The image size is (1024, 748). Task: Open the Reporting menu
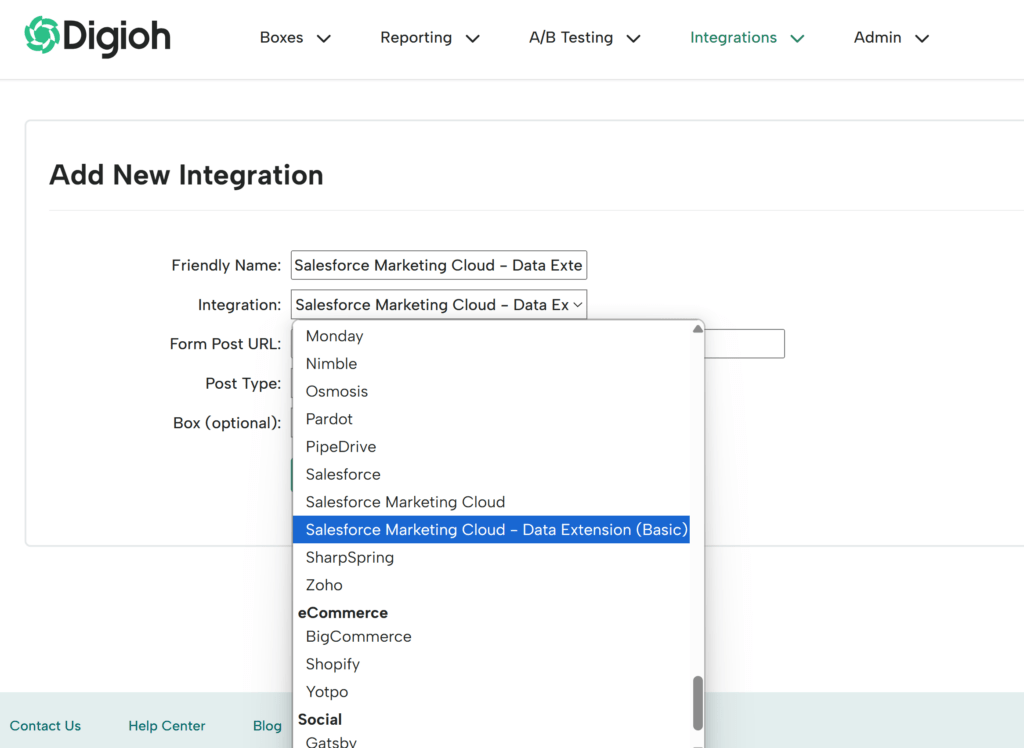pyautogui.click(x=430, y=38)
